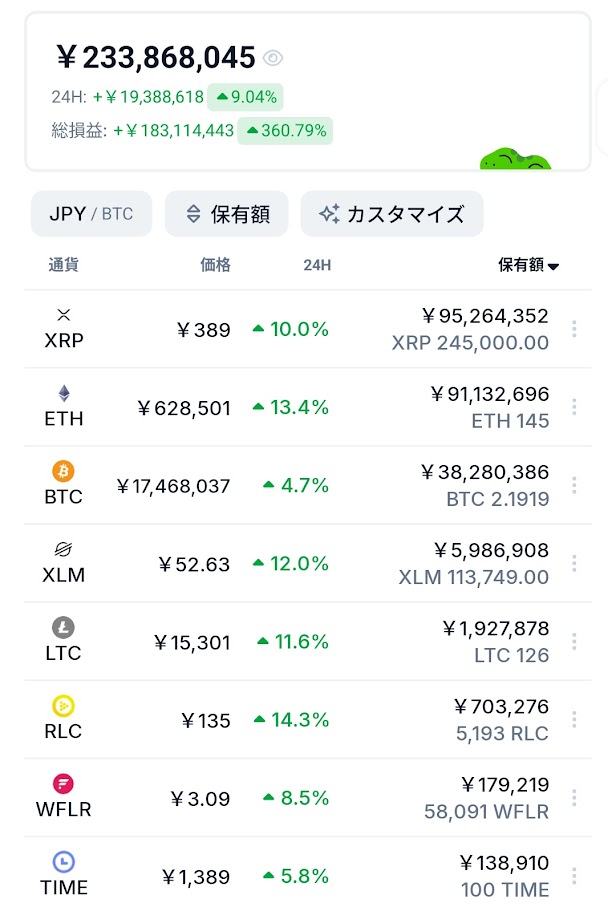Toggle JPY / BTC currency display

tap(91, 214)
